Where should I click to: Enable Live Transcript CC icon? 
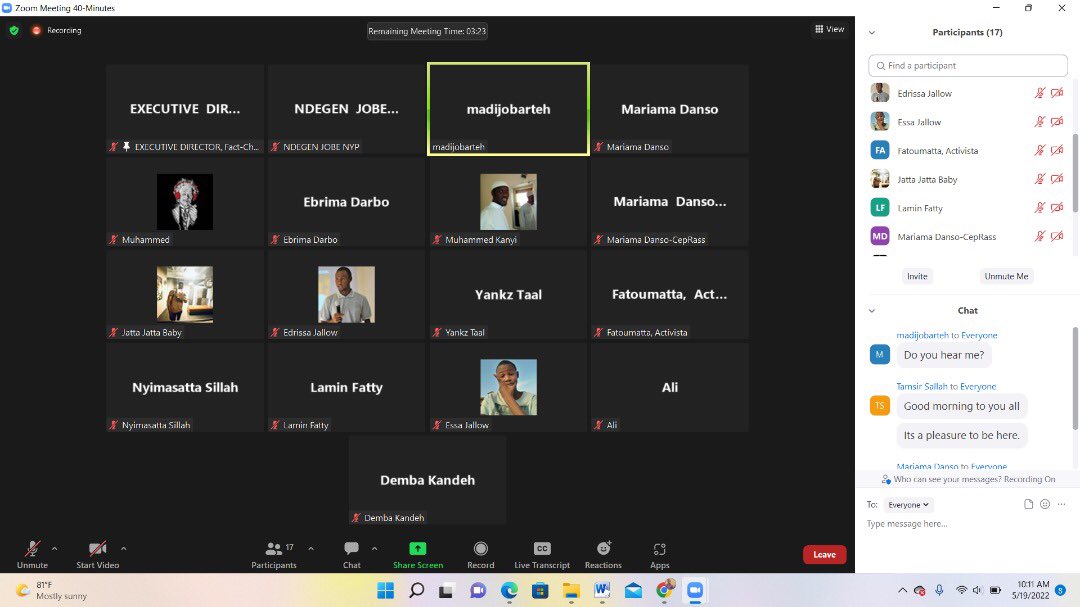pos(542,548)
